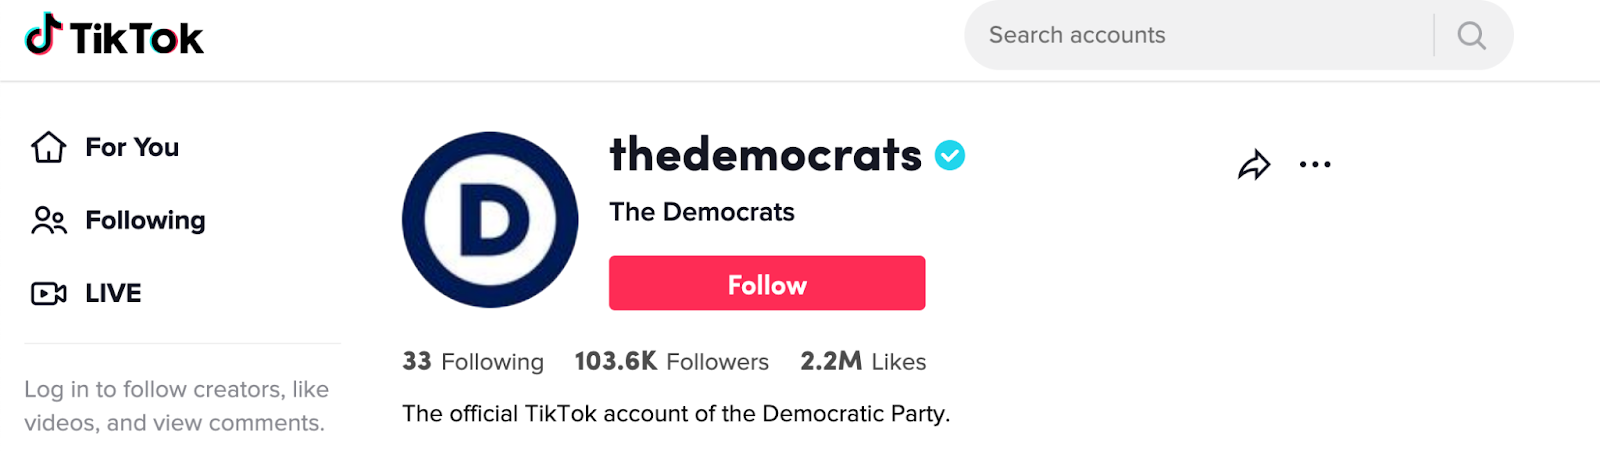The height and width of the screenshot is (452, 1600).
Task: Click the official account bio text
Action: point(676,414)
